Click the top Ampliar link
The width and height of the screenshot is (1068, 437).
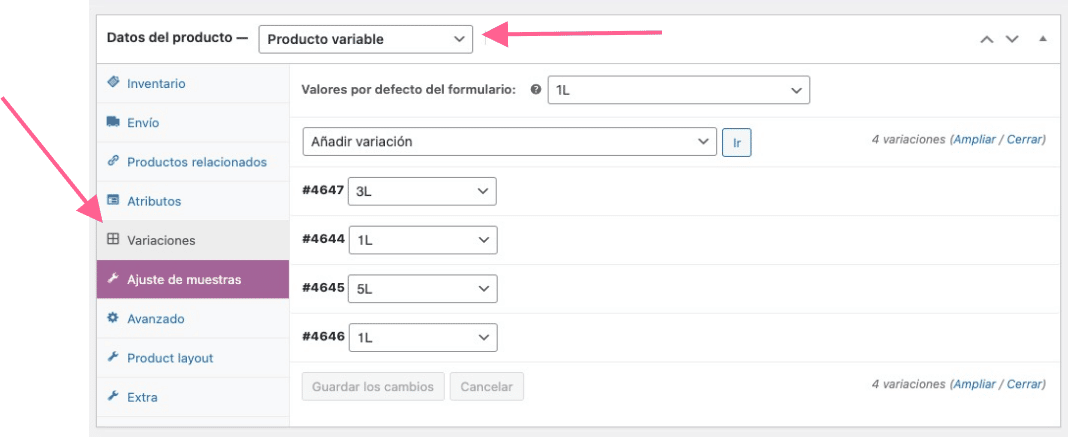point(974,139)
